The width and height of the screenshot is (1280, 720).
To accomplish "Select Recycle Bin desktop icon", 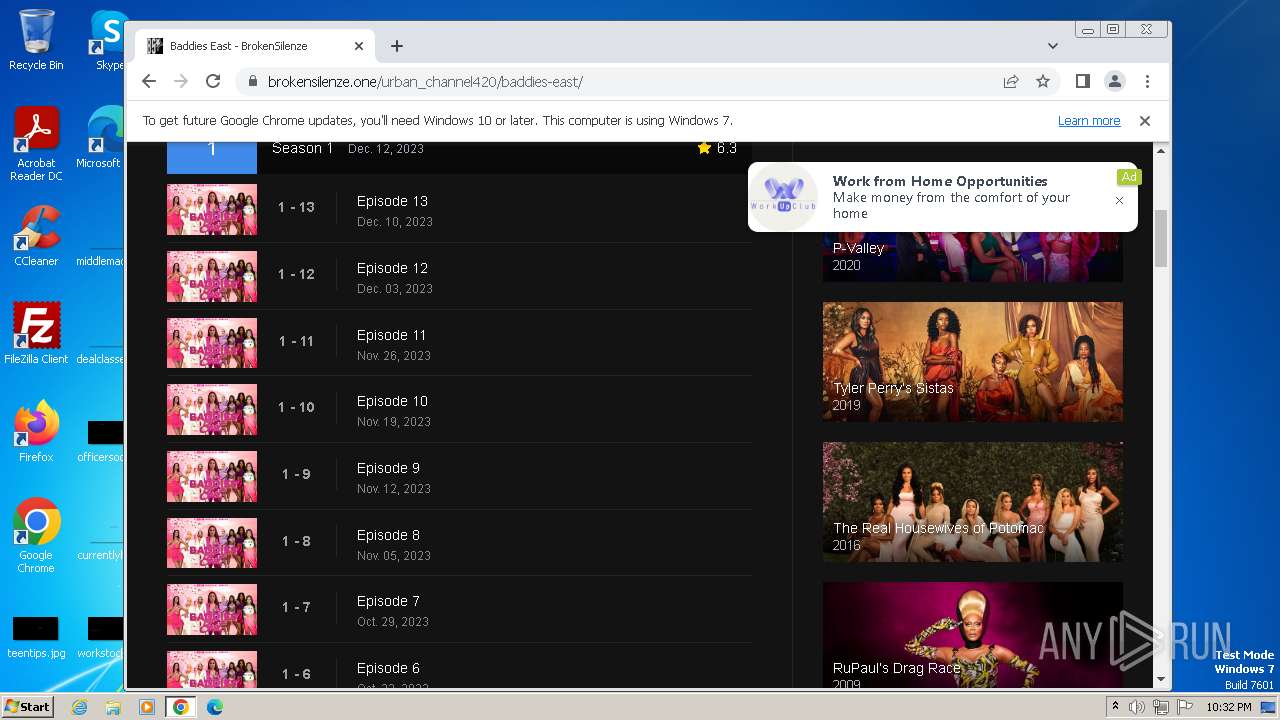I will click(x=36, y=40).
